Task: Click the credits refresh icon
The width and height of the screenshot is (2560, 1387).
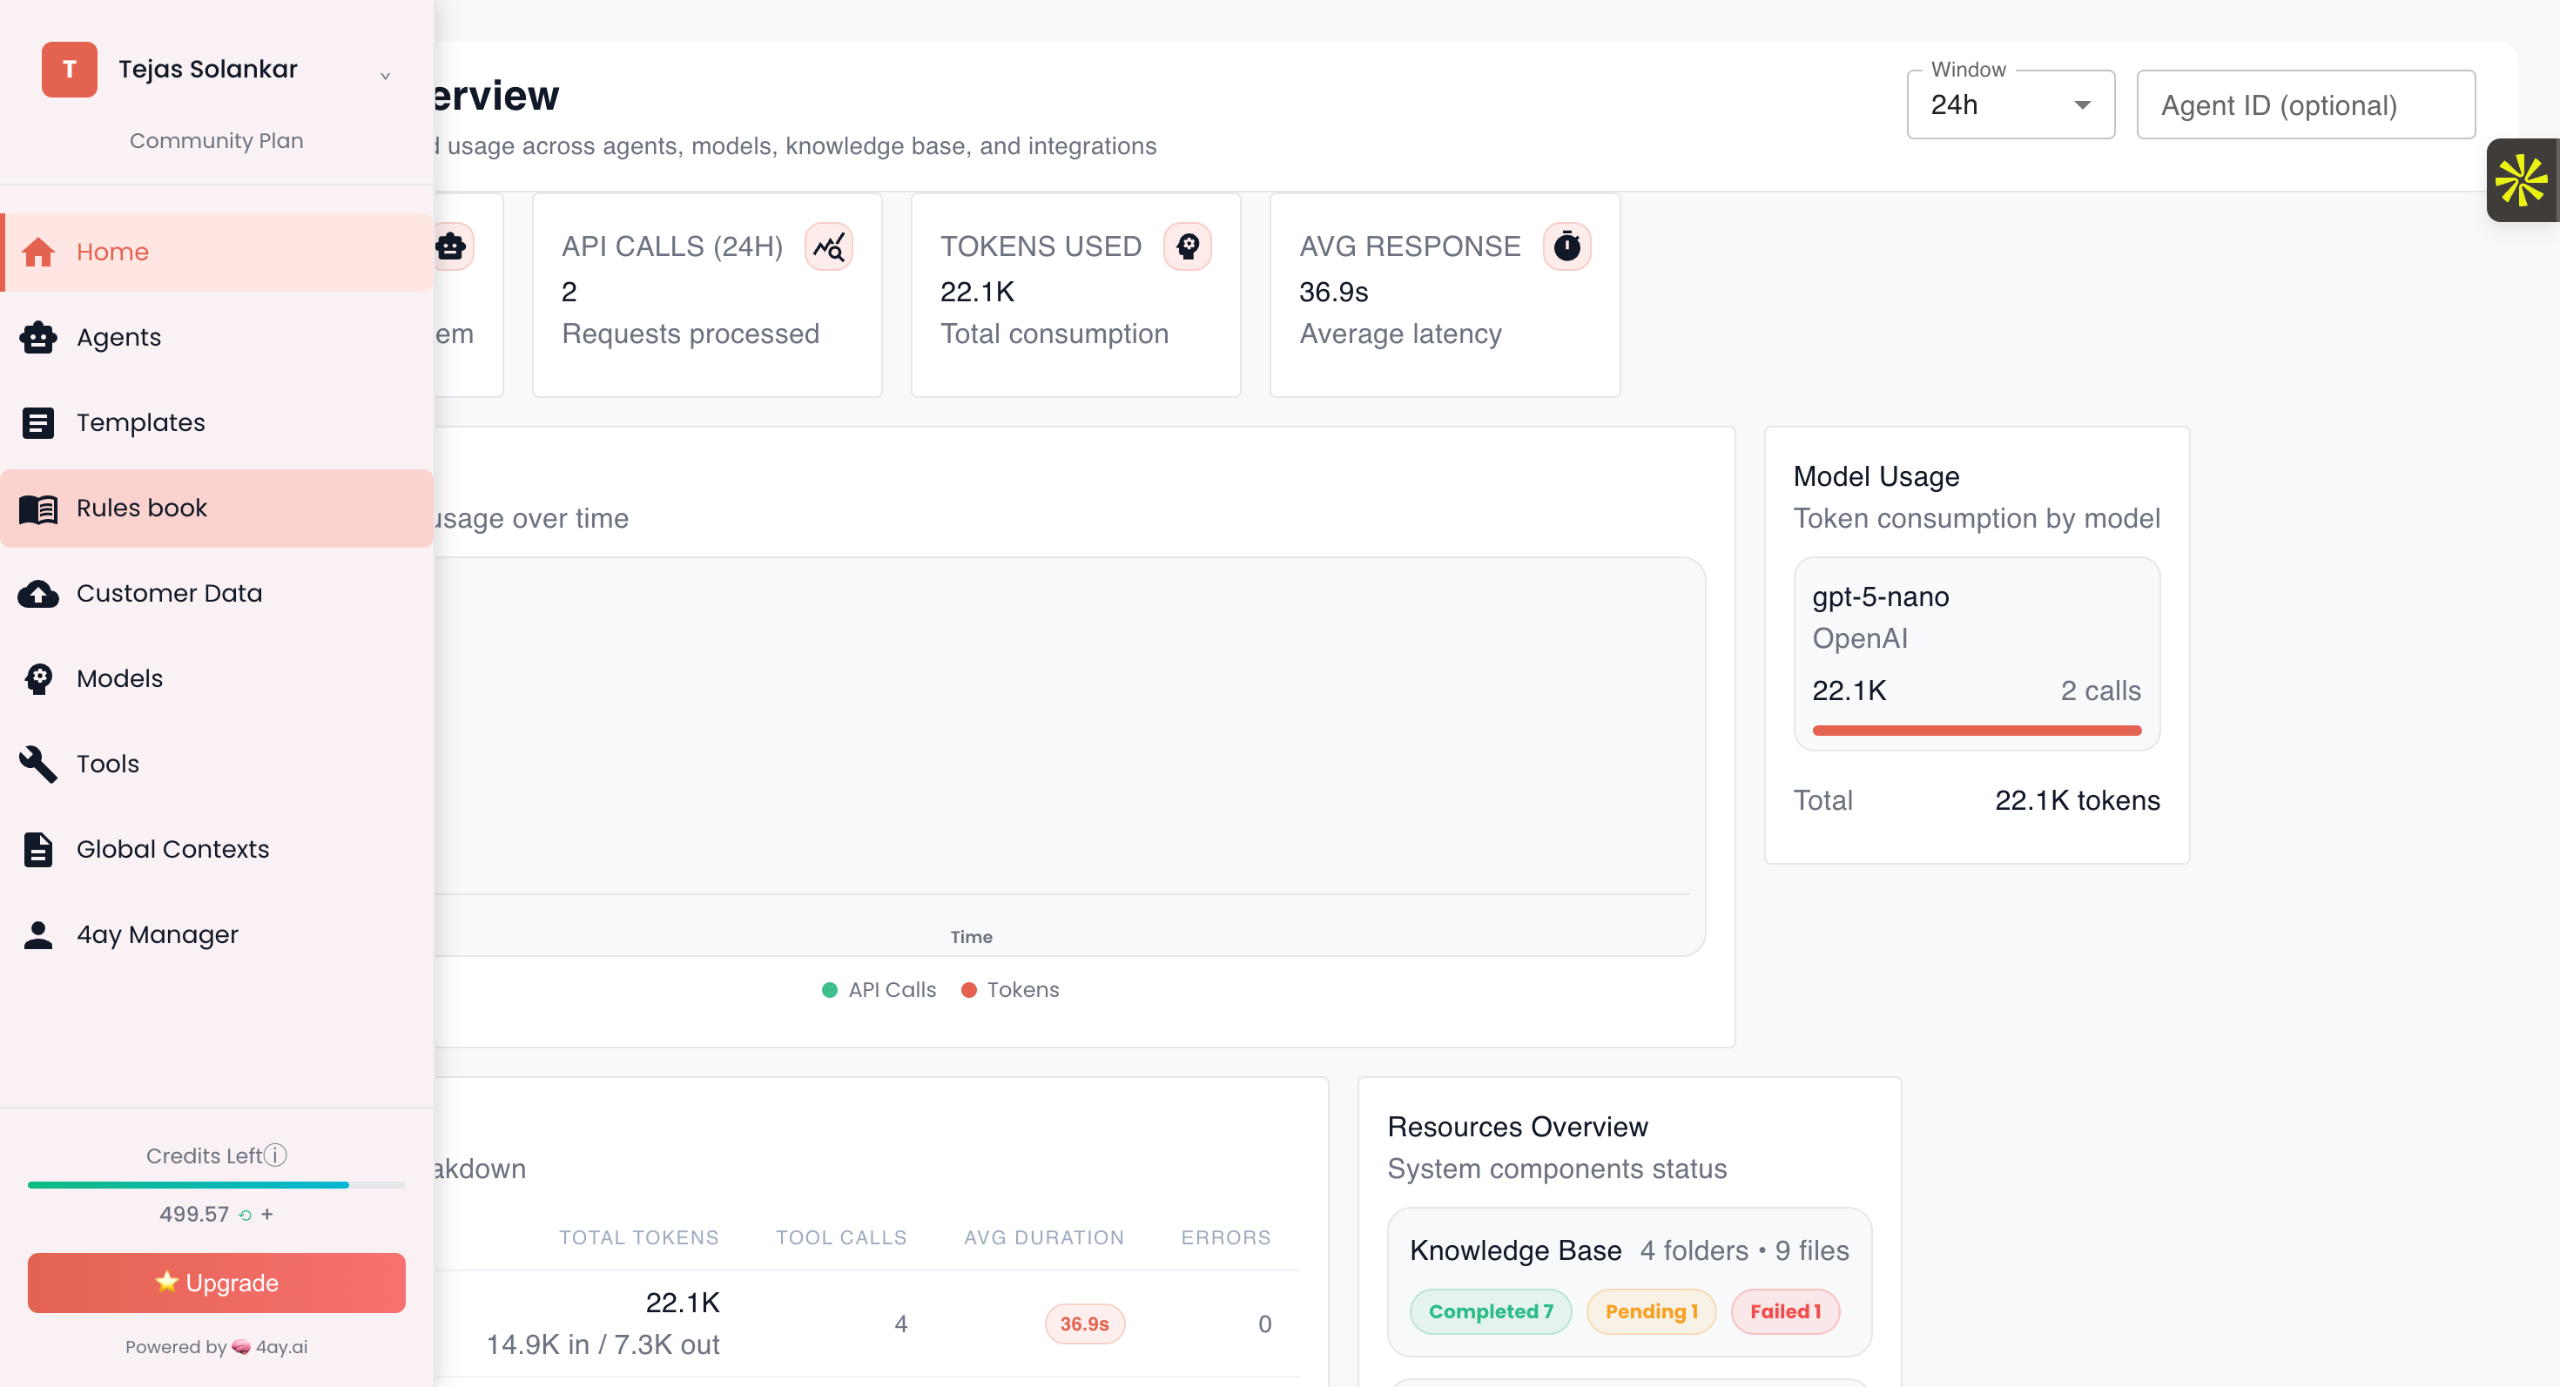Action: click(x=245, y=1215)
